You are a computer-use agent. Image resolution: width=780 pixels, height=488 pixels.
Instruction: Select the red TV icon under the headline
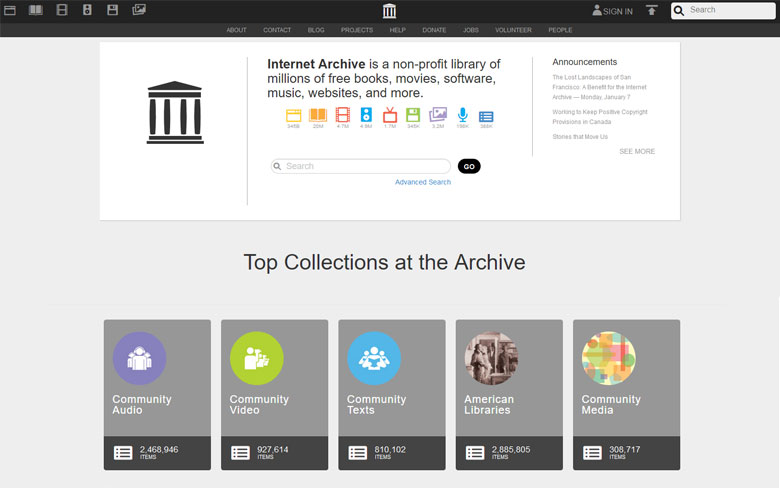pos(390,115)
